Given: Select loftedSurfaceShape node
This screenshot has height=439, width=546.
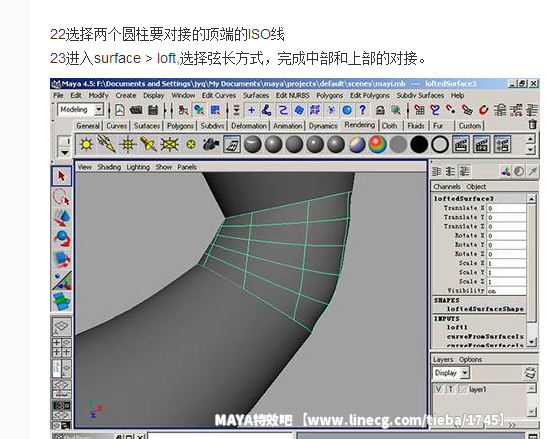Looking at the screenshot, I should point(485,309).
